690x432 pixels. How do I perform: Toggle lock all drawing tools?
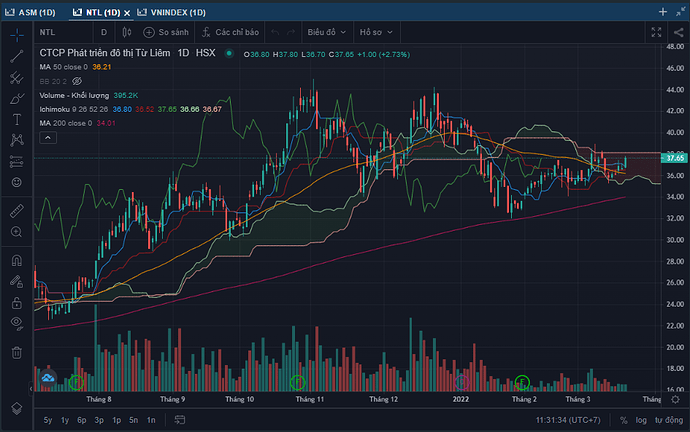[x=16, y=301]
